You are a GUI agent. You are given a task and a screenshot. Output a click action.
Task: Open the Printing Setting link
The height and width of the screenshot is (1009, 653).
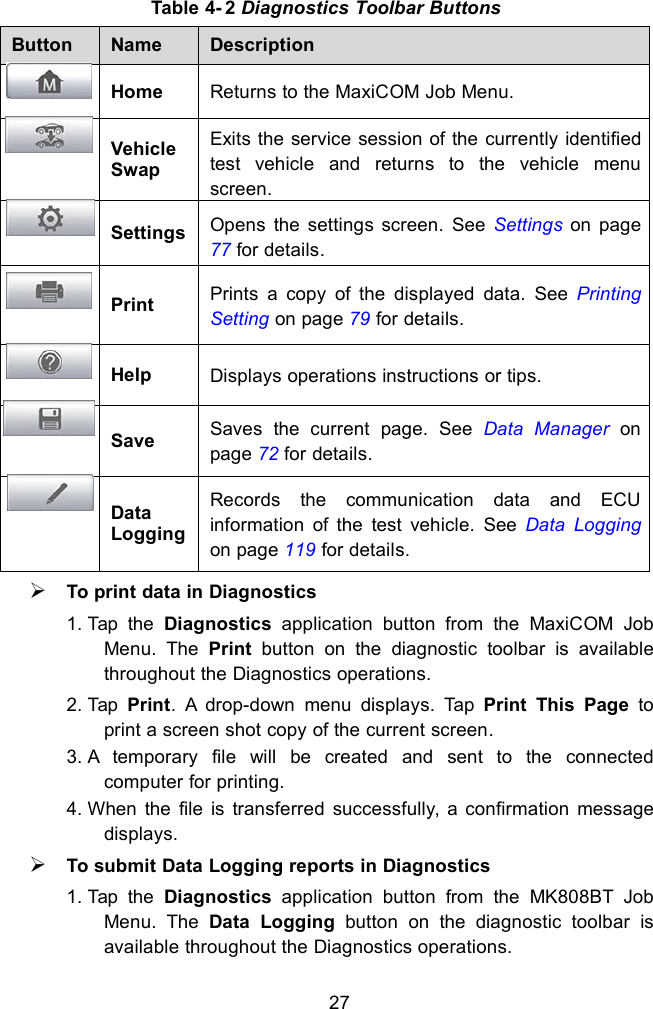(x=425, y=306)
